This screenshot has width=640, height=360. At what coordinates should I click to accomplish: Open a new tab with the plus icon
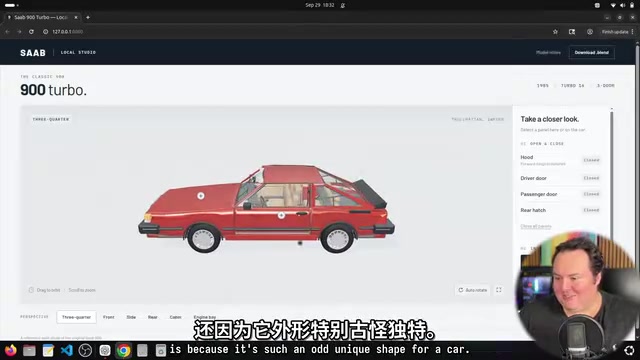[88, 17]
